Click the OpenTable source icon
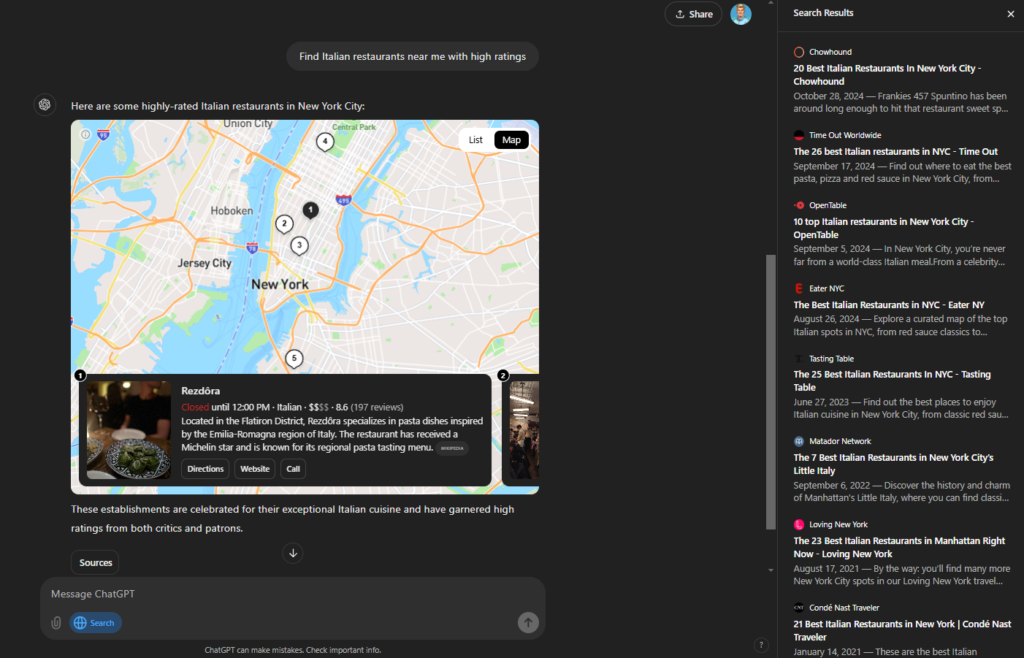The height and width of the screenshot is (658, 1024). pos(799,205)
